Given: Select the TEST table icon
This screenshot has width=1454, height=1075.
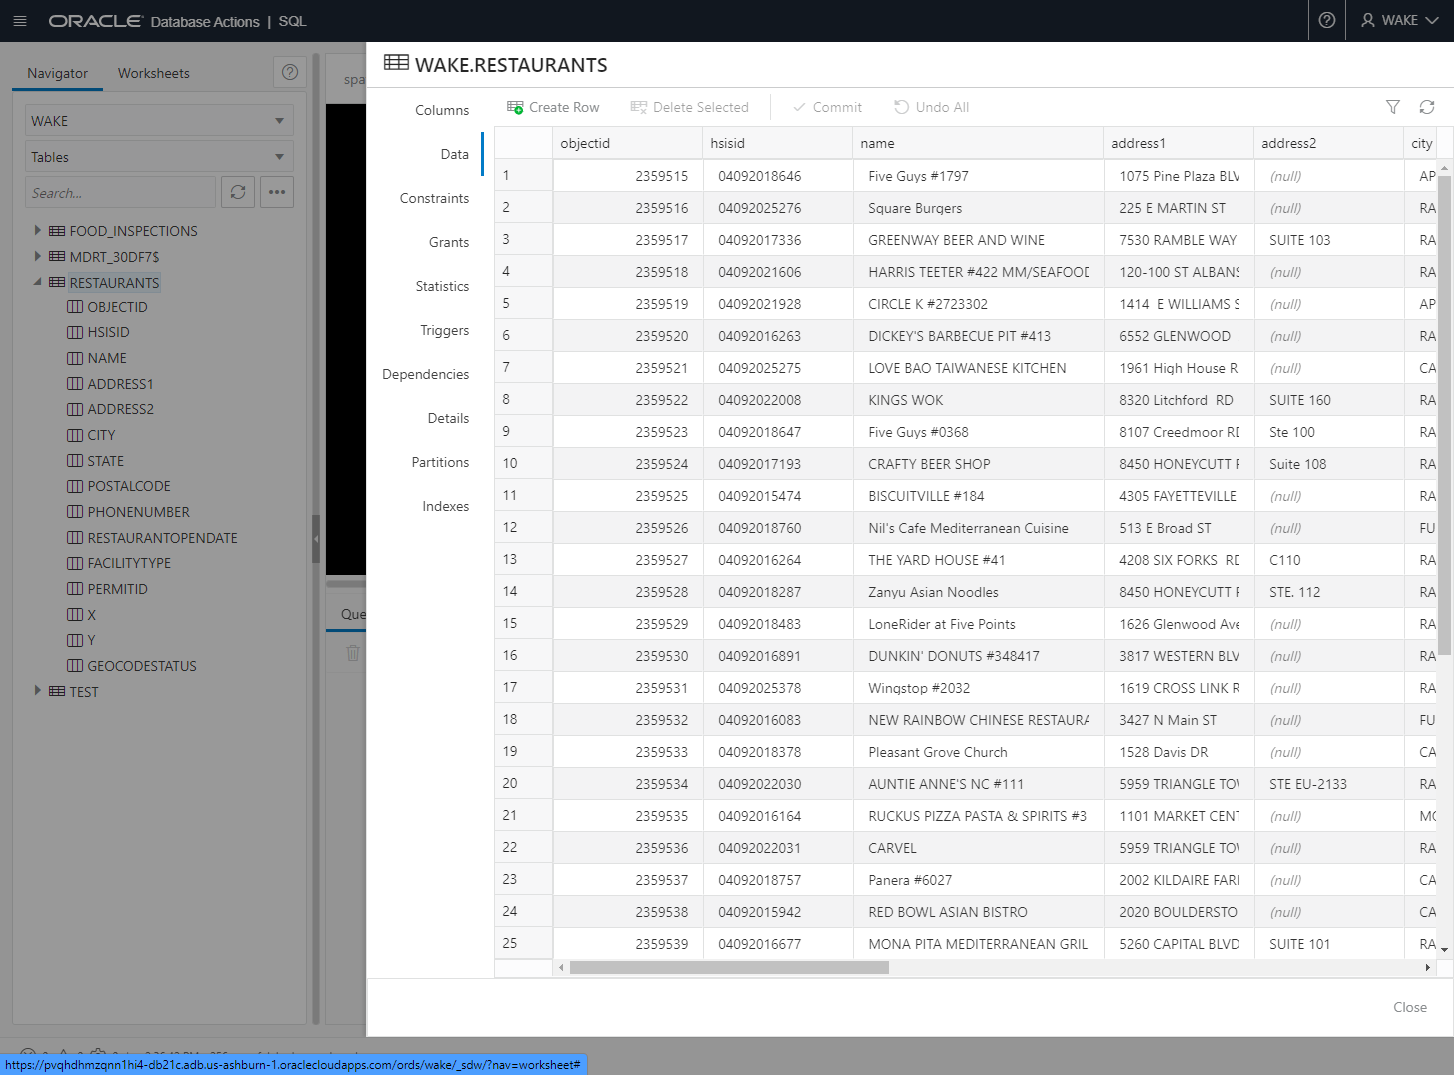Looking at the screenshot, I should pyautogui.click(x=57, y=692).
